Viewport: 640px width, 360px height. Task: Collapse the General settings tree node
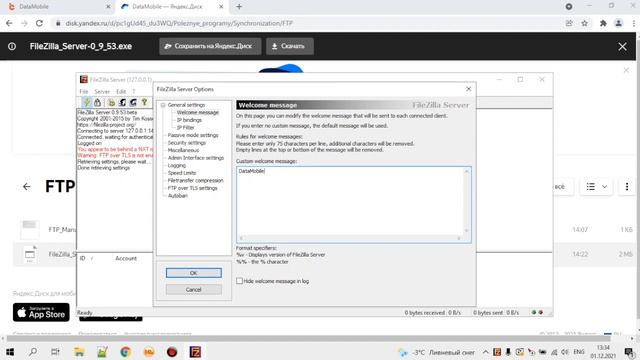(x=163, y=105)
